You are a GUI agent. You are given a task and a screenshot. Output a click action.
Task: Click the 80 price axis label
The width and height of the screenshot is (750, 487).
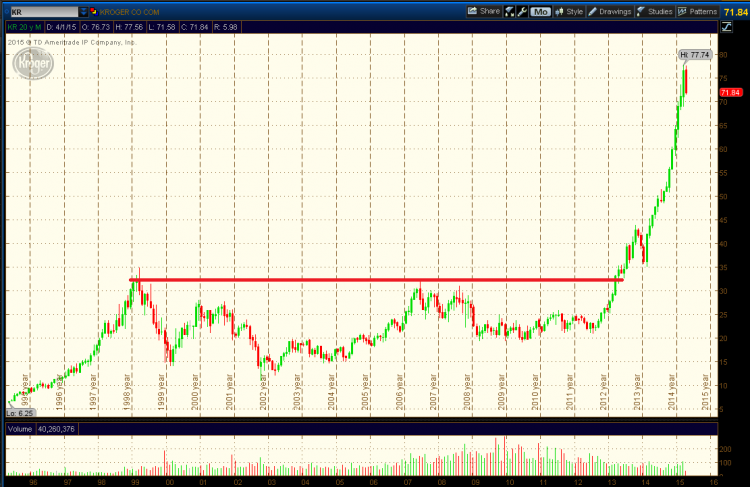pos(723,55)
